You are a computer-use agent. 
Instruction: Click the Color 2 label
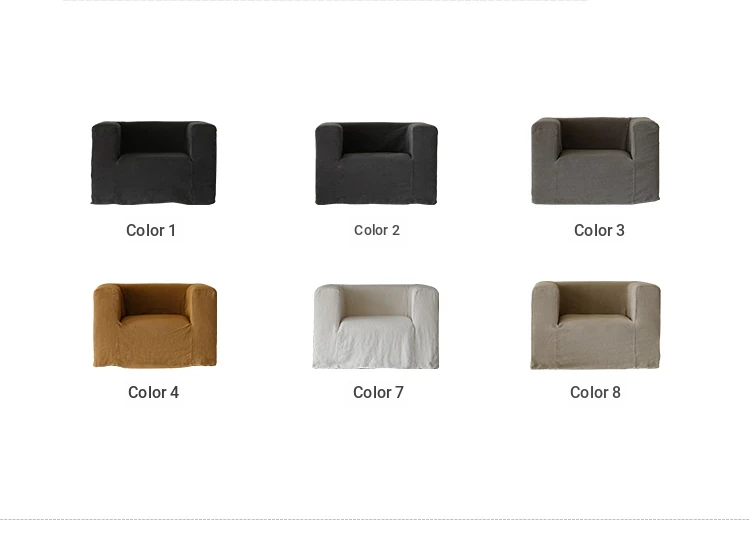[x=377, y=230]
